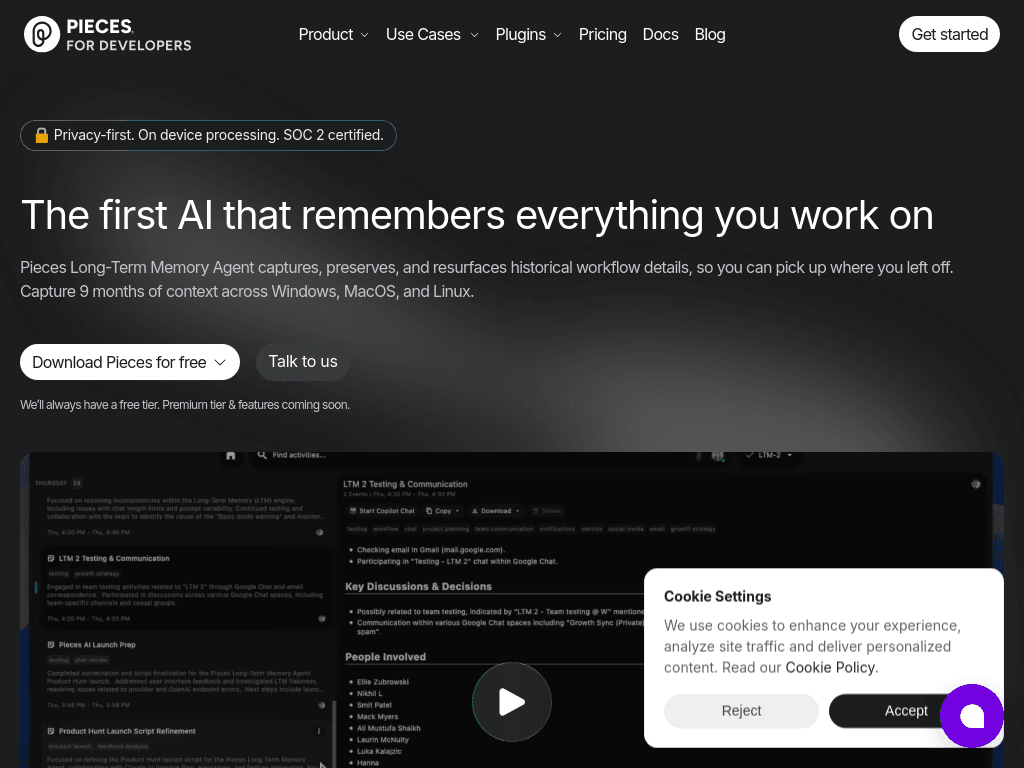Open the Blog link
This screenshot has height=768, width=1024.
tap(710, 35)
